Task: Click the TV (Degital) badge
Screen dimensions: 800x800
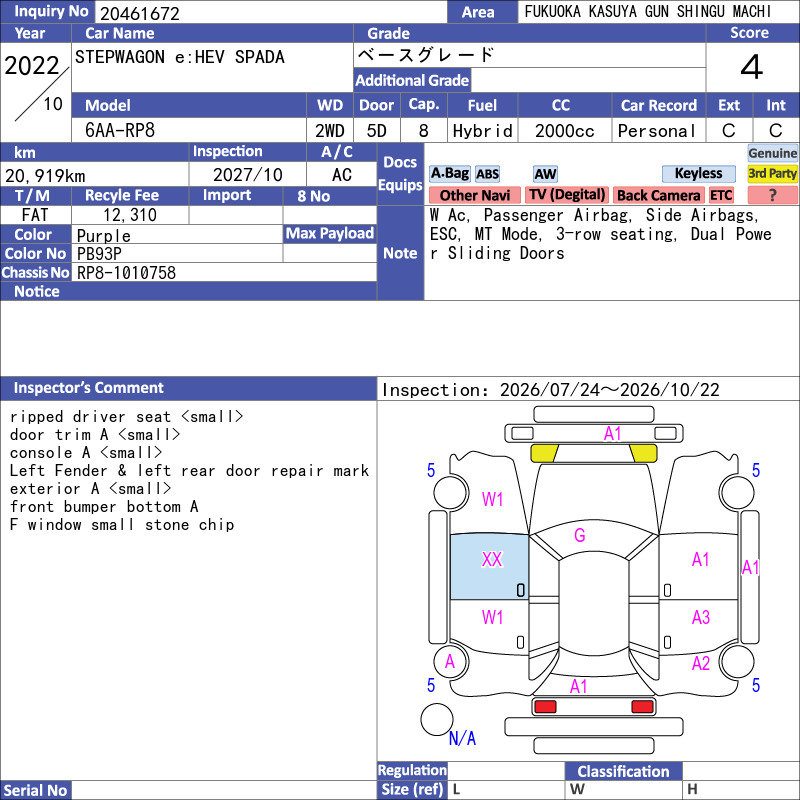Action: pyautogui.click(x=567, y=195)
